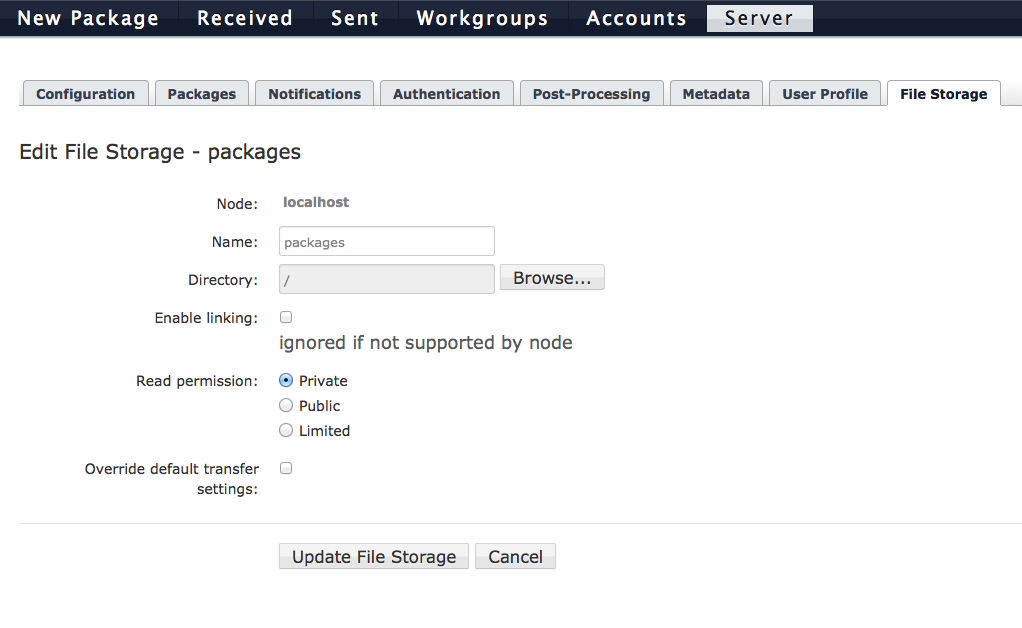Choose the Limited read permission
1022x628 pixels.
tap(286, 430)
